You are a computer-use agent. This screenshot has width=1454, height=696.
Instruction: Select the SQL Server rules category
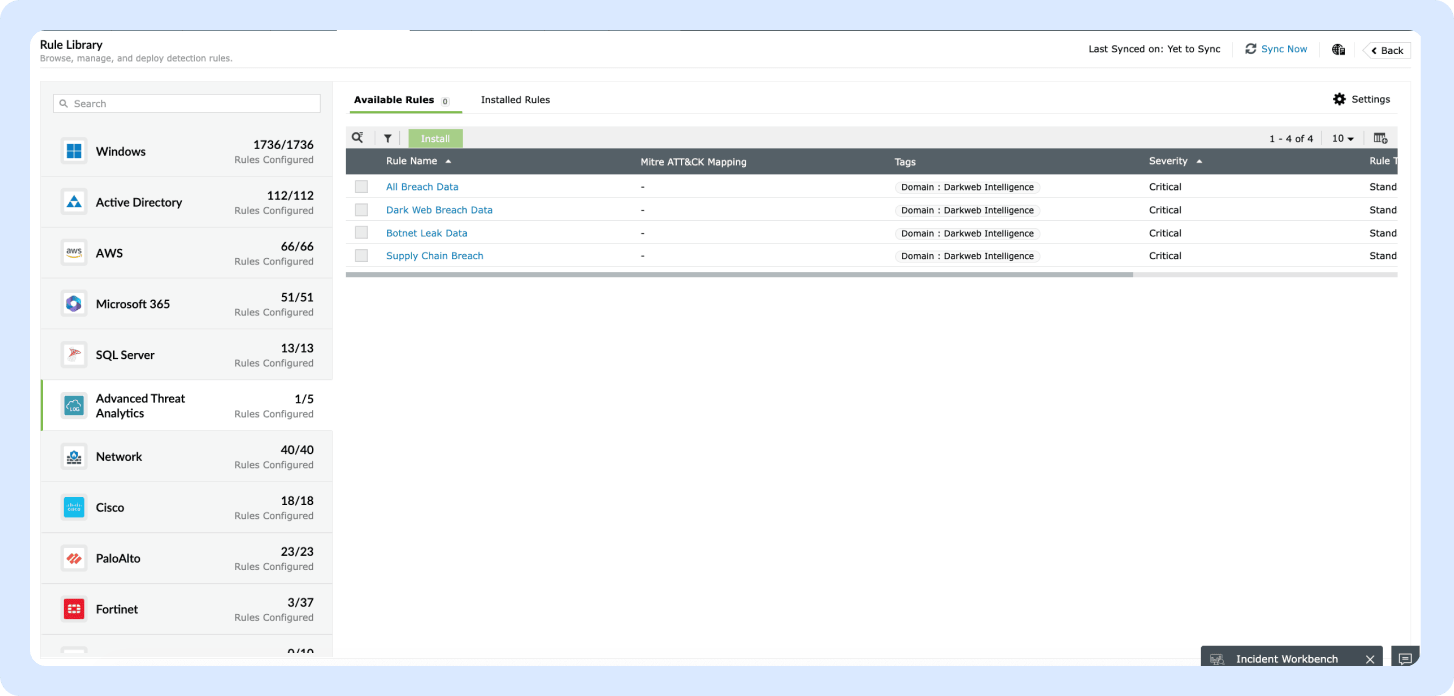coord(187,355)
